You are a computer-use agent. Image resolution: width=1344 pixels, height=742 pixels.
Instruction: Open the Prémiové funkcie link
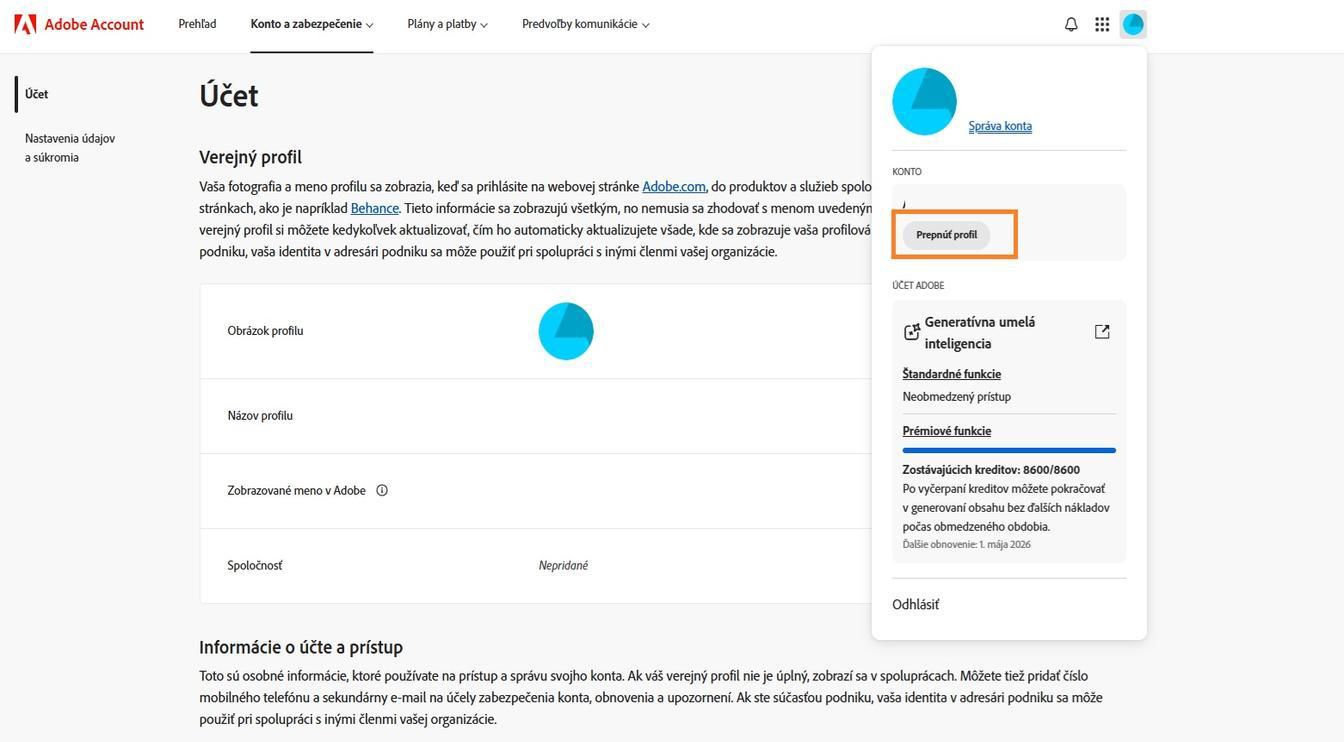coord(946,431)
